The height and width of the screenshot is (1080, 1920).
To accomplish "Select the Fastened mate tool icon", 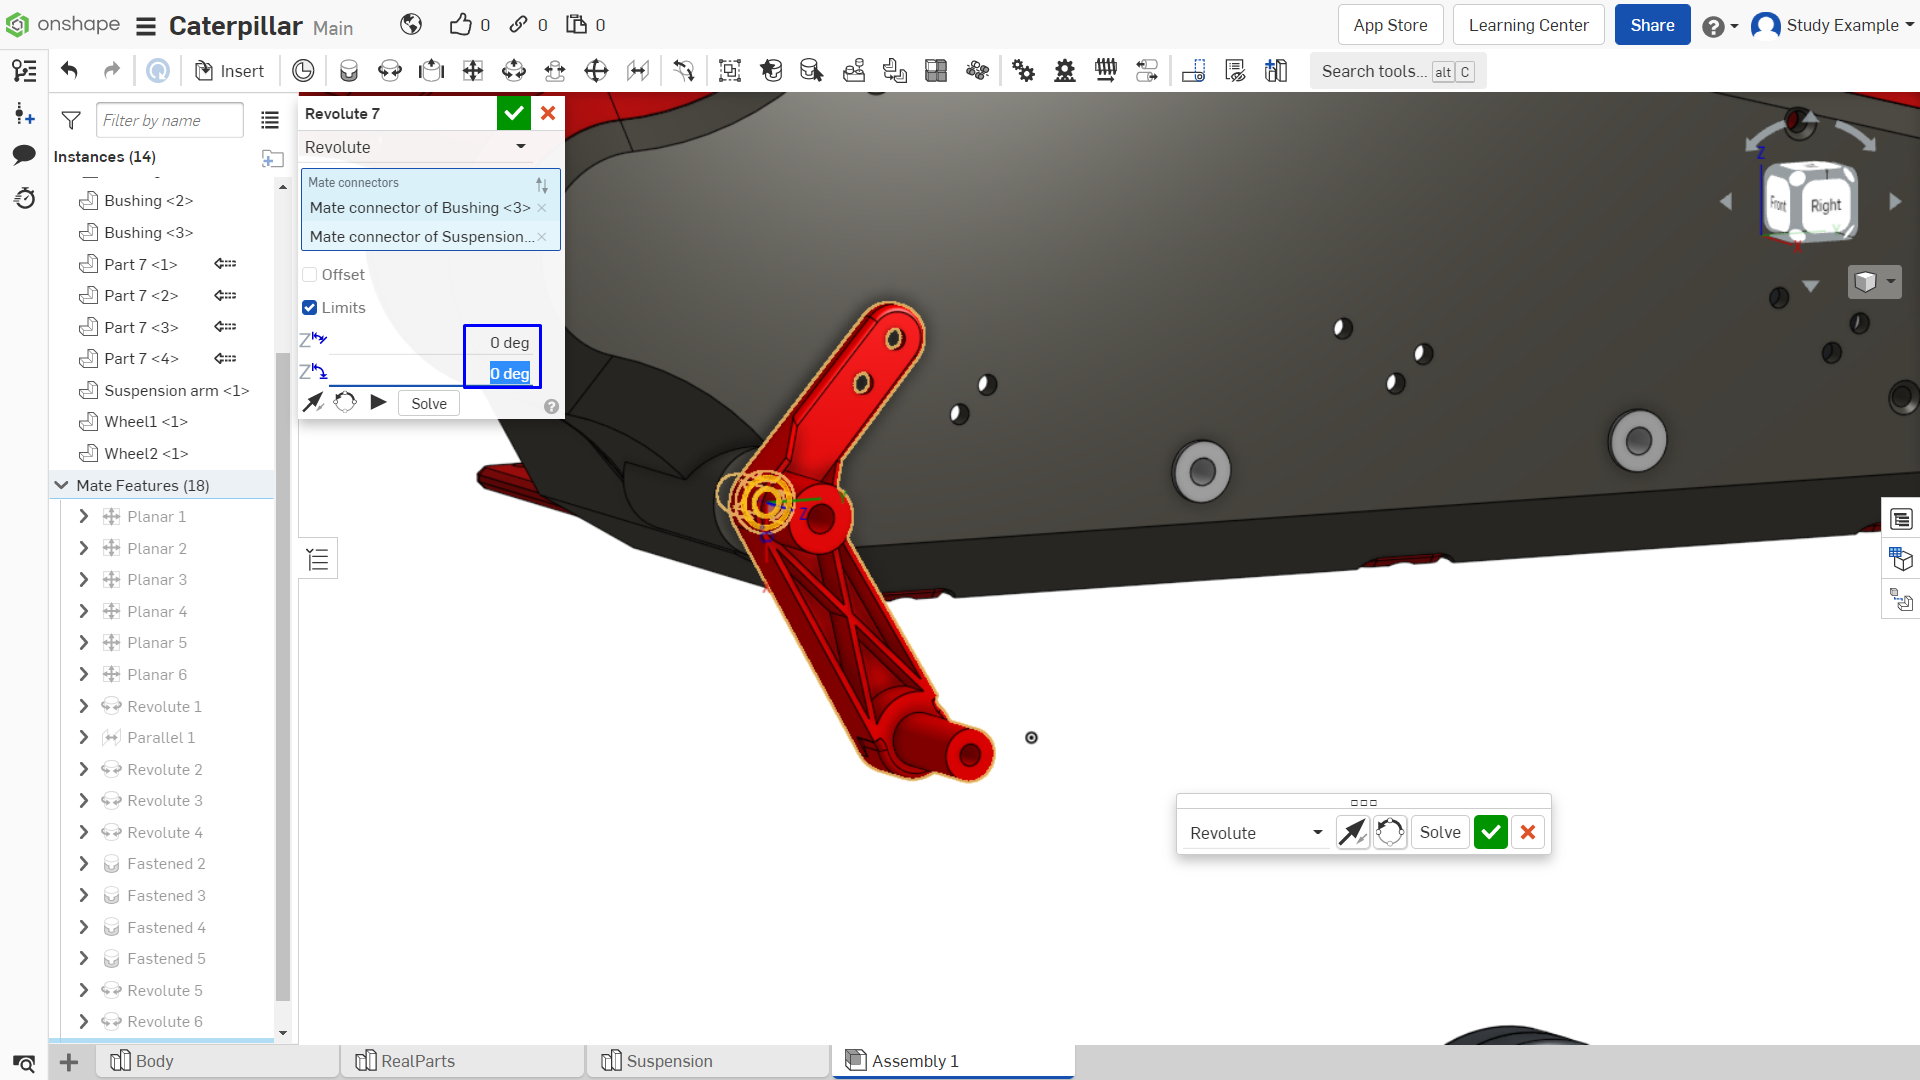I will [349, 71].
